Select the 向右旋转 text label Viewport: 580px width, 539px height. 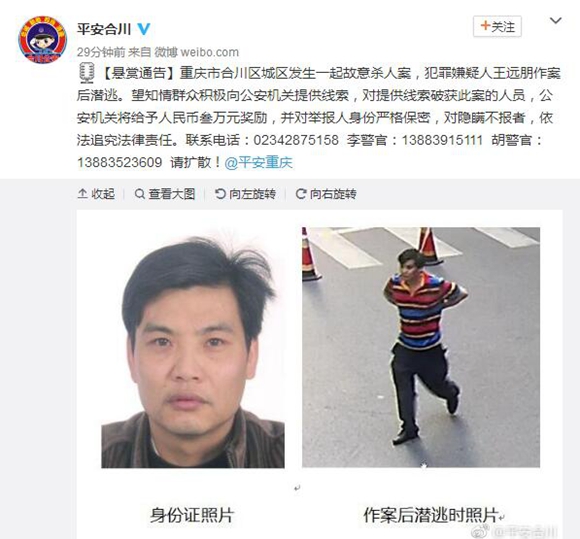(x=333, y=194)
